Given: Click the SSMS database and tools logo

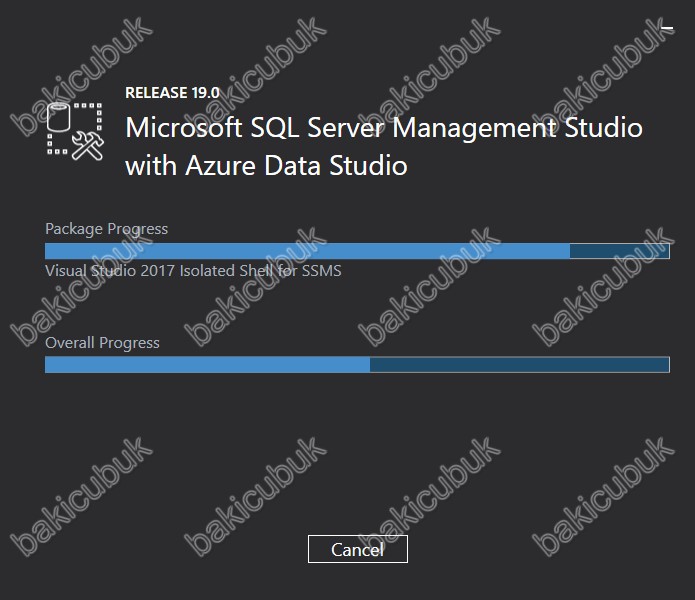Looking at the screenshot, I should (75, 131).
